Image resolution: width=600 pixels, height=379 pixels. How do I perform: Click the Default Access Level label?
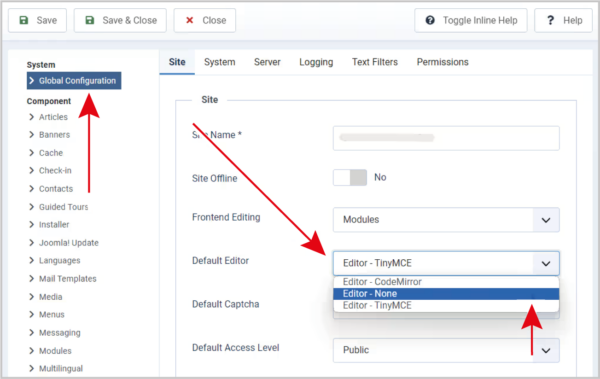[236, 348]
